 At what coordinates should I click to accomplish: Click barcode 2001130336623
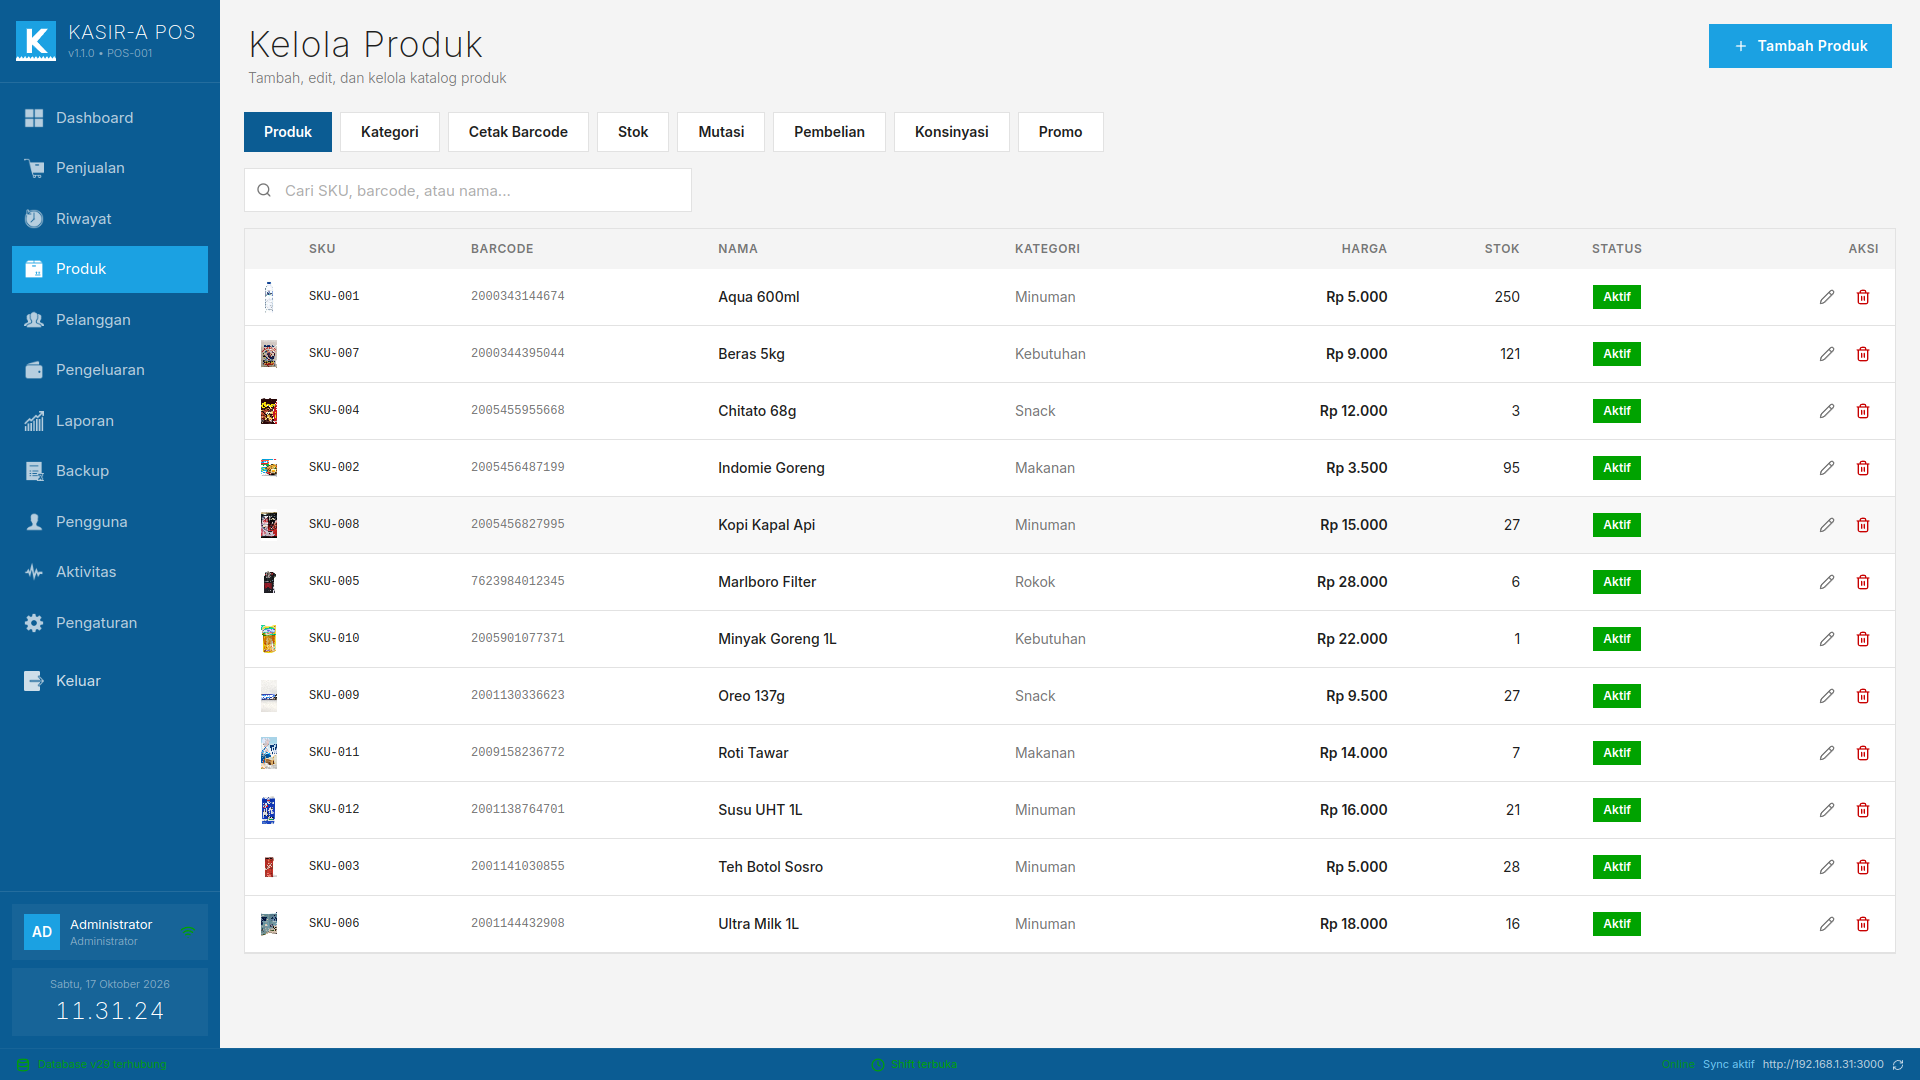pos(518,696)
